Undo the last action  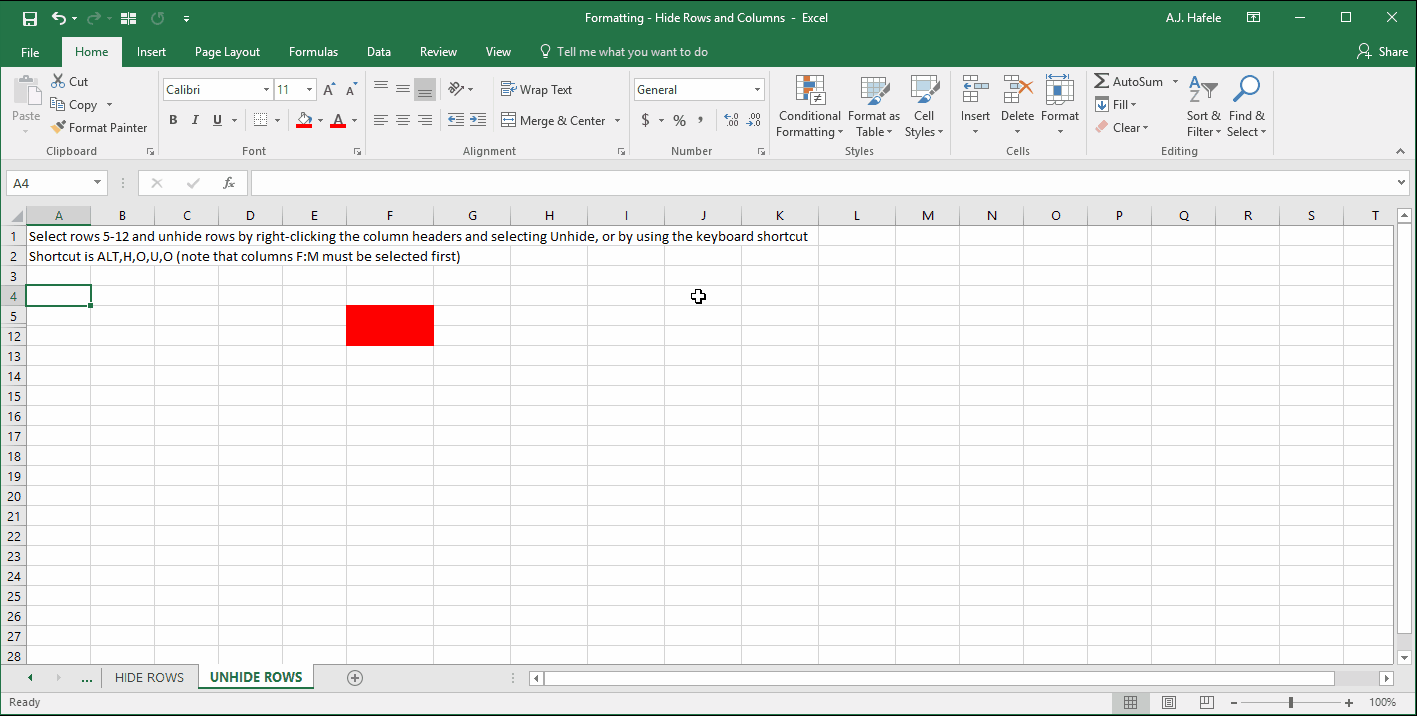click(x=59, y=18)
